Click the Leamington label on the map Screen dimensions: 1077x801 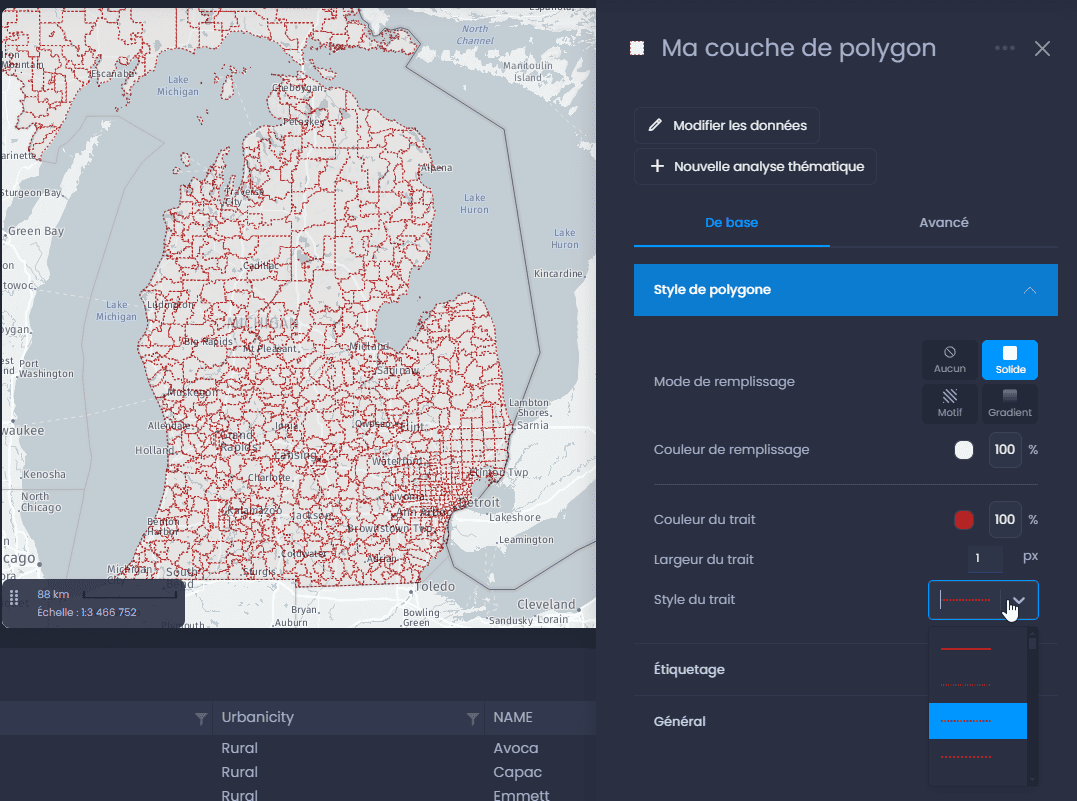pos(526,539)
